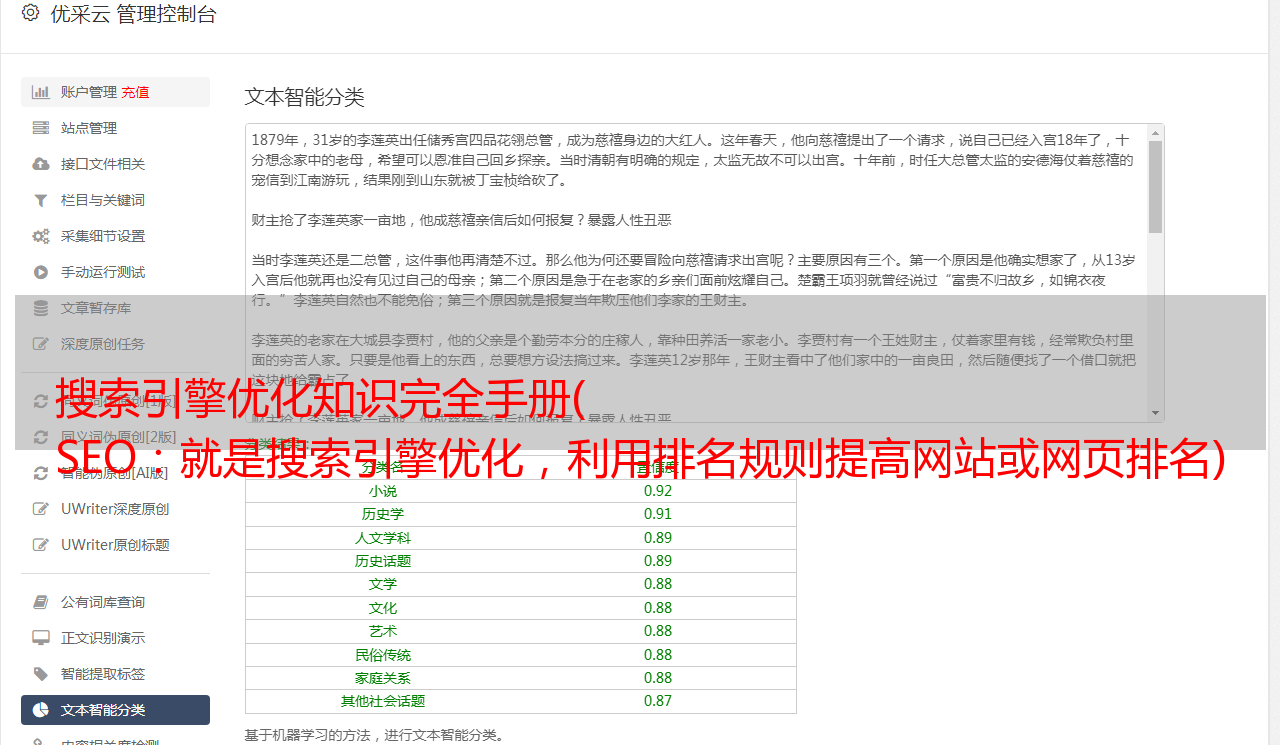Open the UWriter原创标题 sidebar entry
This screenshot has width=1280, height=745.
115,545
